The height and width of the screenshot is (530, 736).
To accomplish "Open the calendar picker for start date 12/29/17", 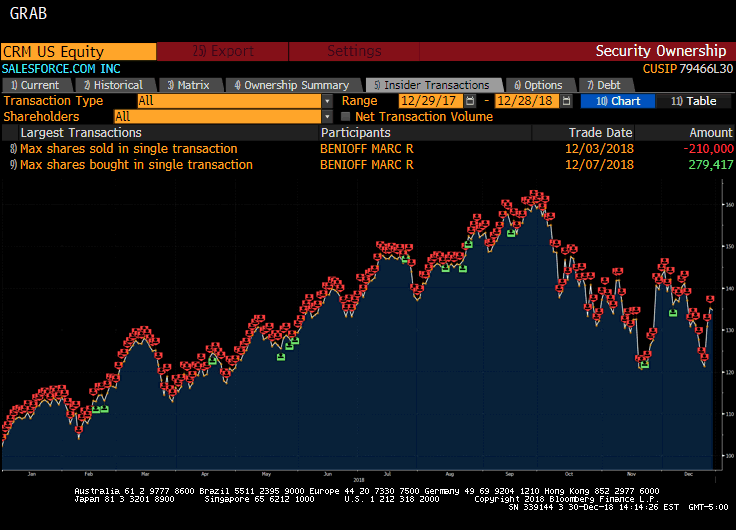I will coord(470,101).
